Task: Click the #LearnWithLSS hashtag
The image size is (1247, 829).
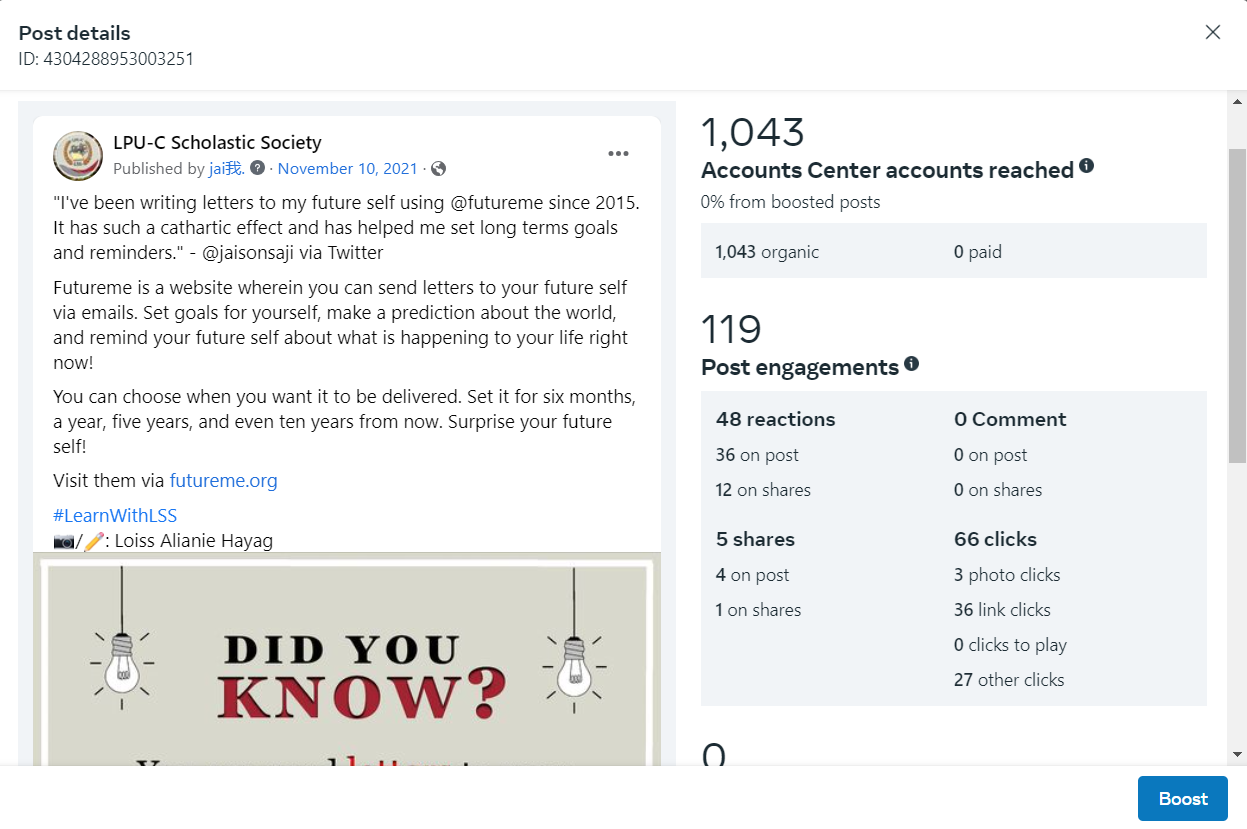Action: (115, 516)
